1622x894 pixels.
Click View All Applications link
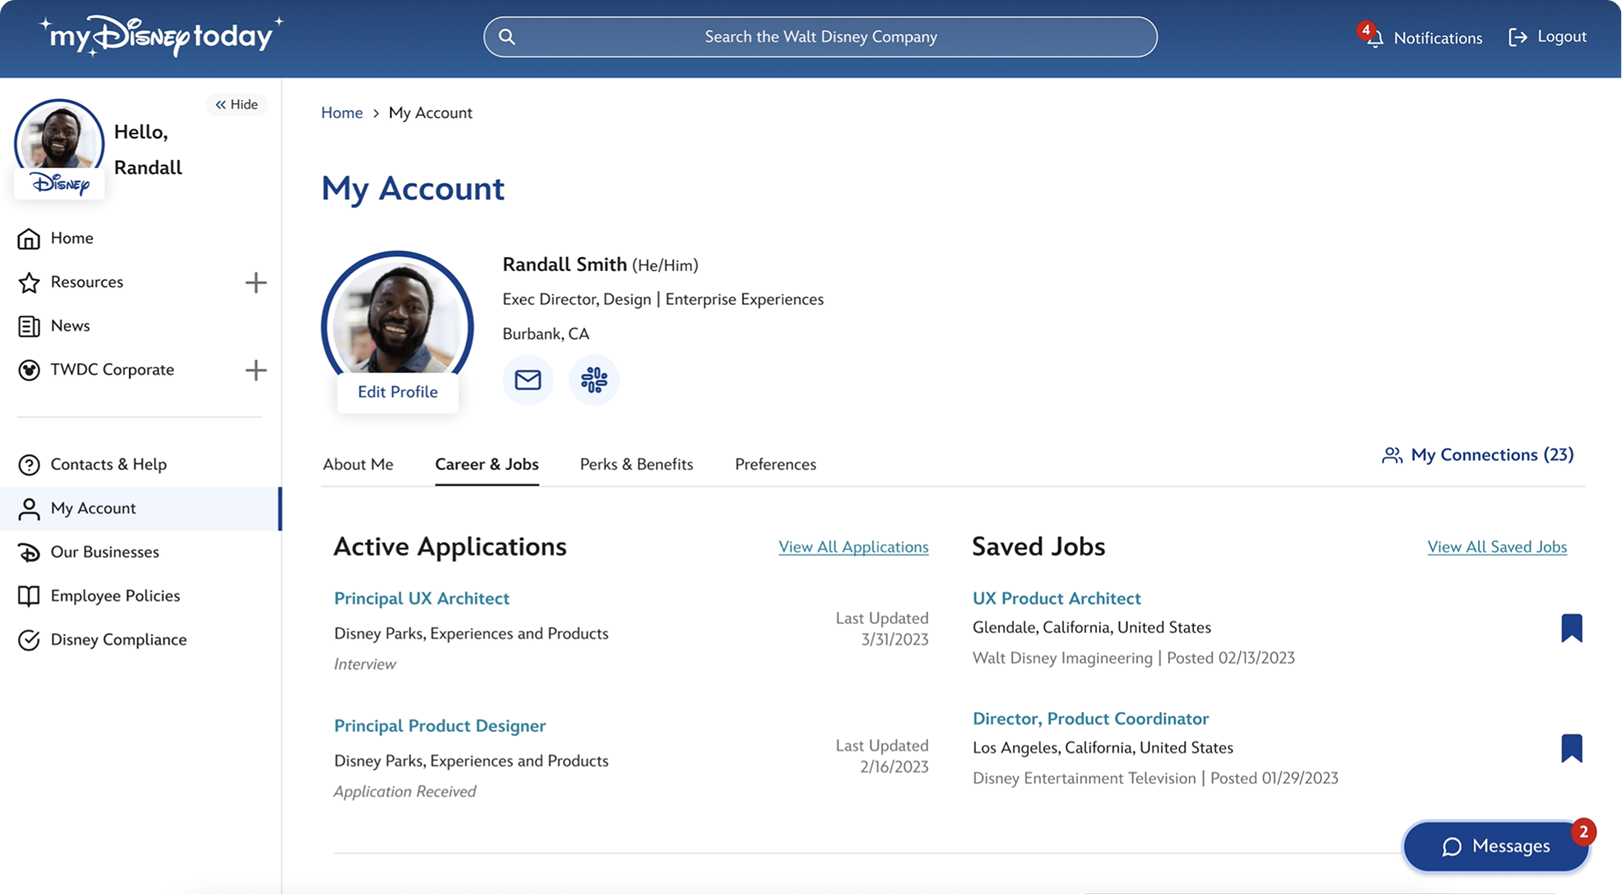click(853, 547)
